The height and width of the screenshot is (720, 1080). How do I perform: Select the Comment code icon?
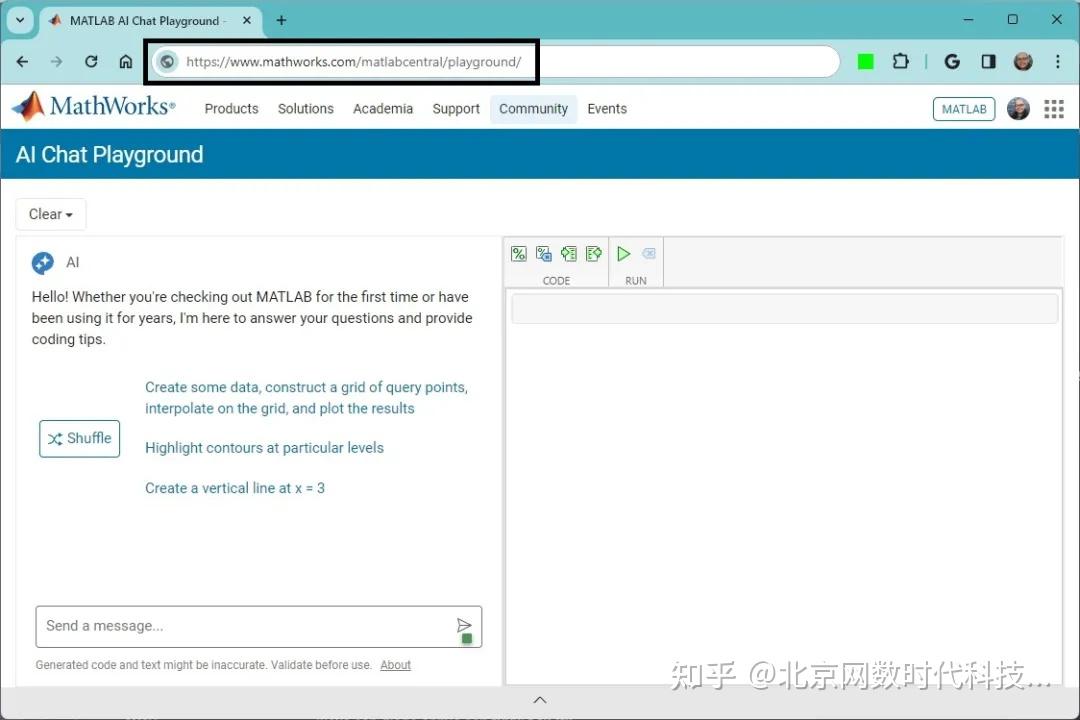click(x=519, y=254)
